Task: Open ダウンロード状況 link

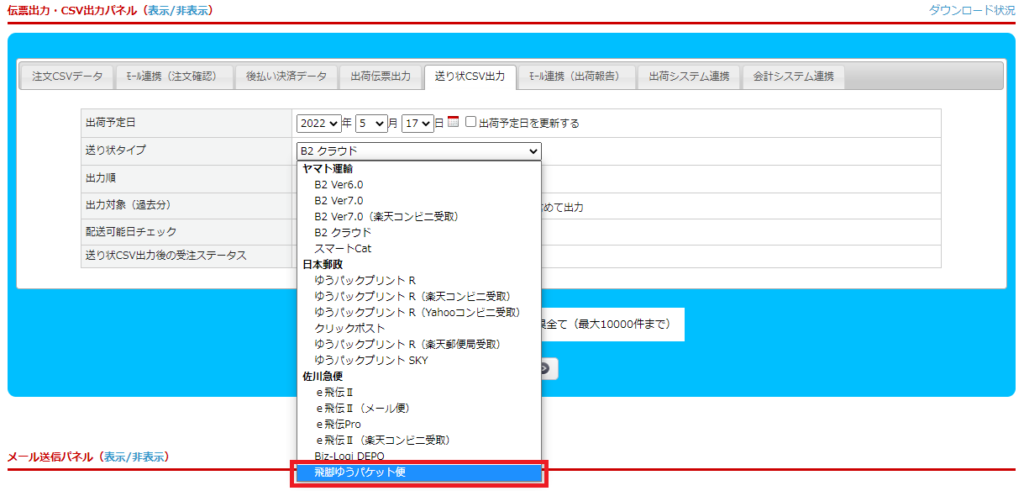Action: tap(972, 10)
